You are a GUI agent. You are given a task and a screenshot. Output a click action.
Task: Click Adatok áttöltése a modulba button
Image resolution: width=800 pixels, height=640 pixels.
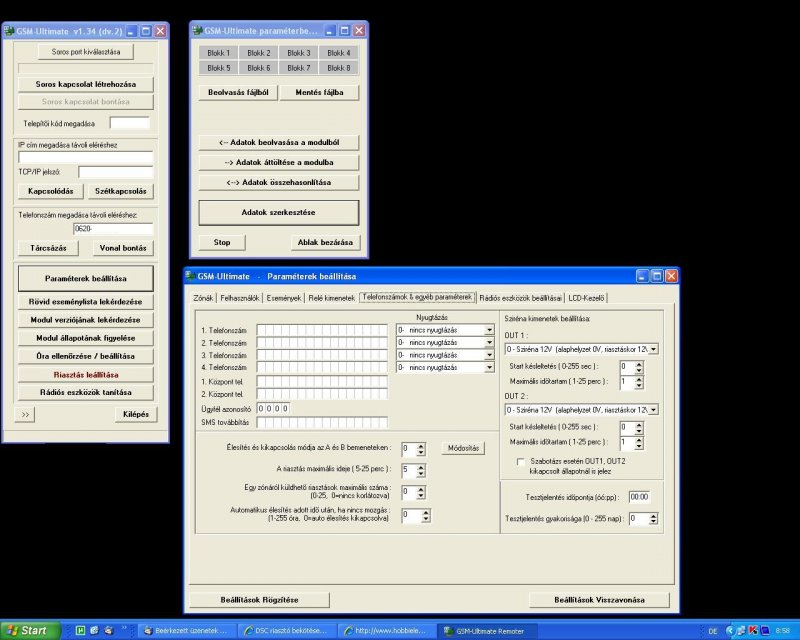pyautogui.click(x=279, y=162)
